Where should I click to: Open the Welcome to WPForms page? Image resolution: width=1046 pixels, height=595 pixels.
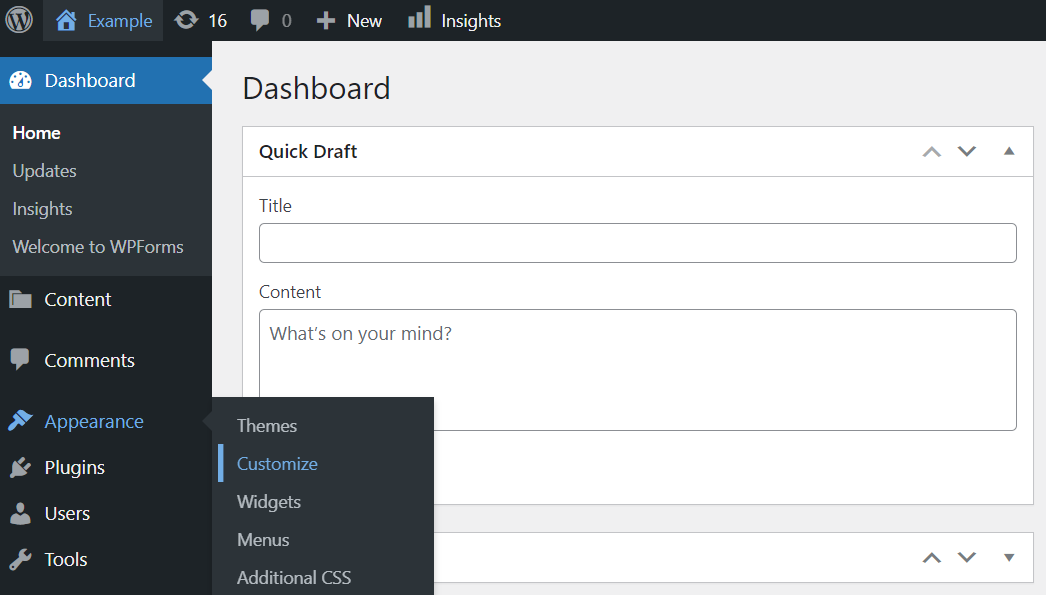point(97,246)
